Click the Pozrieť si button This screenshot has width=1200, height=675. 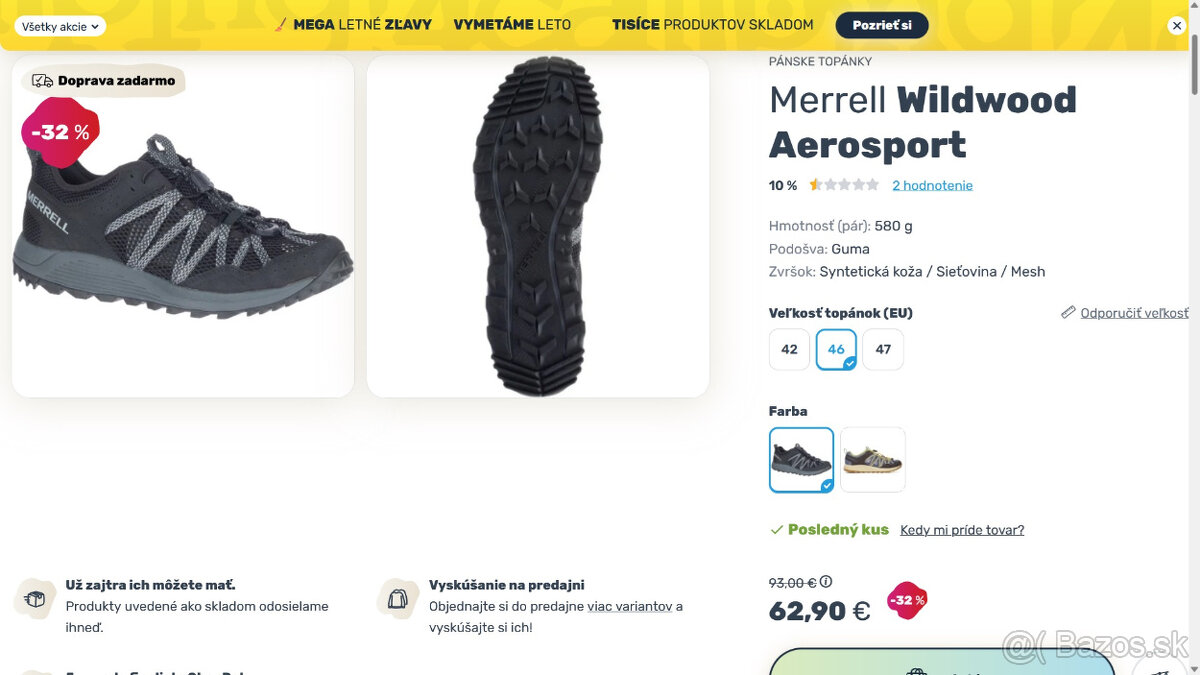click(881, 25)
